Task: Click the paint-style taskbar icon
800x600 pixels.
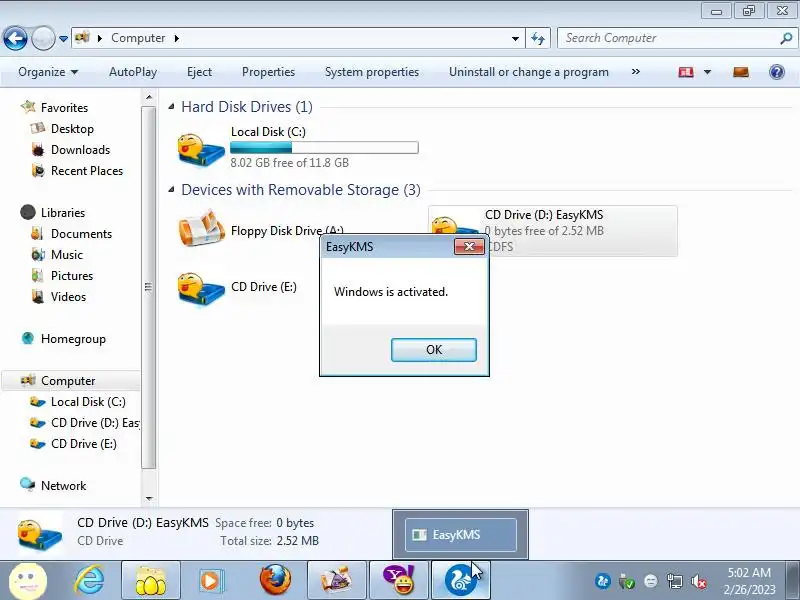Action: pyautogui.click(x=336, y=581)
